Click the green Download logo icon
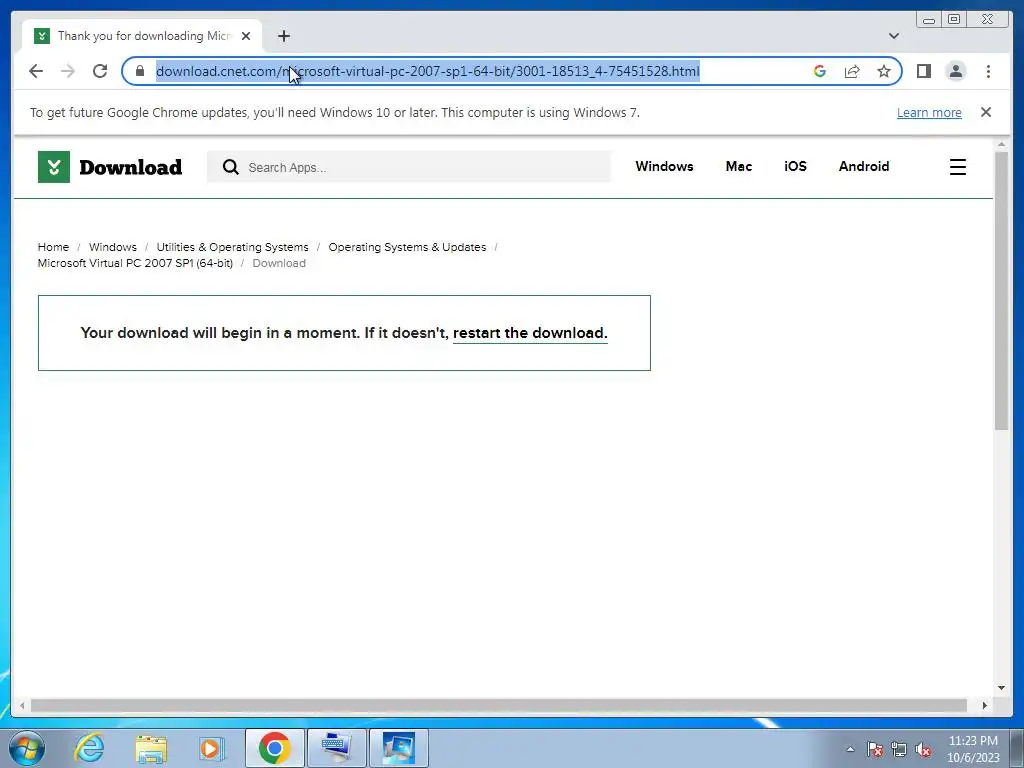Screen dimensions: 1024x768 coord(54,167)
